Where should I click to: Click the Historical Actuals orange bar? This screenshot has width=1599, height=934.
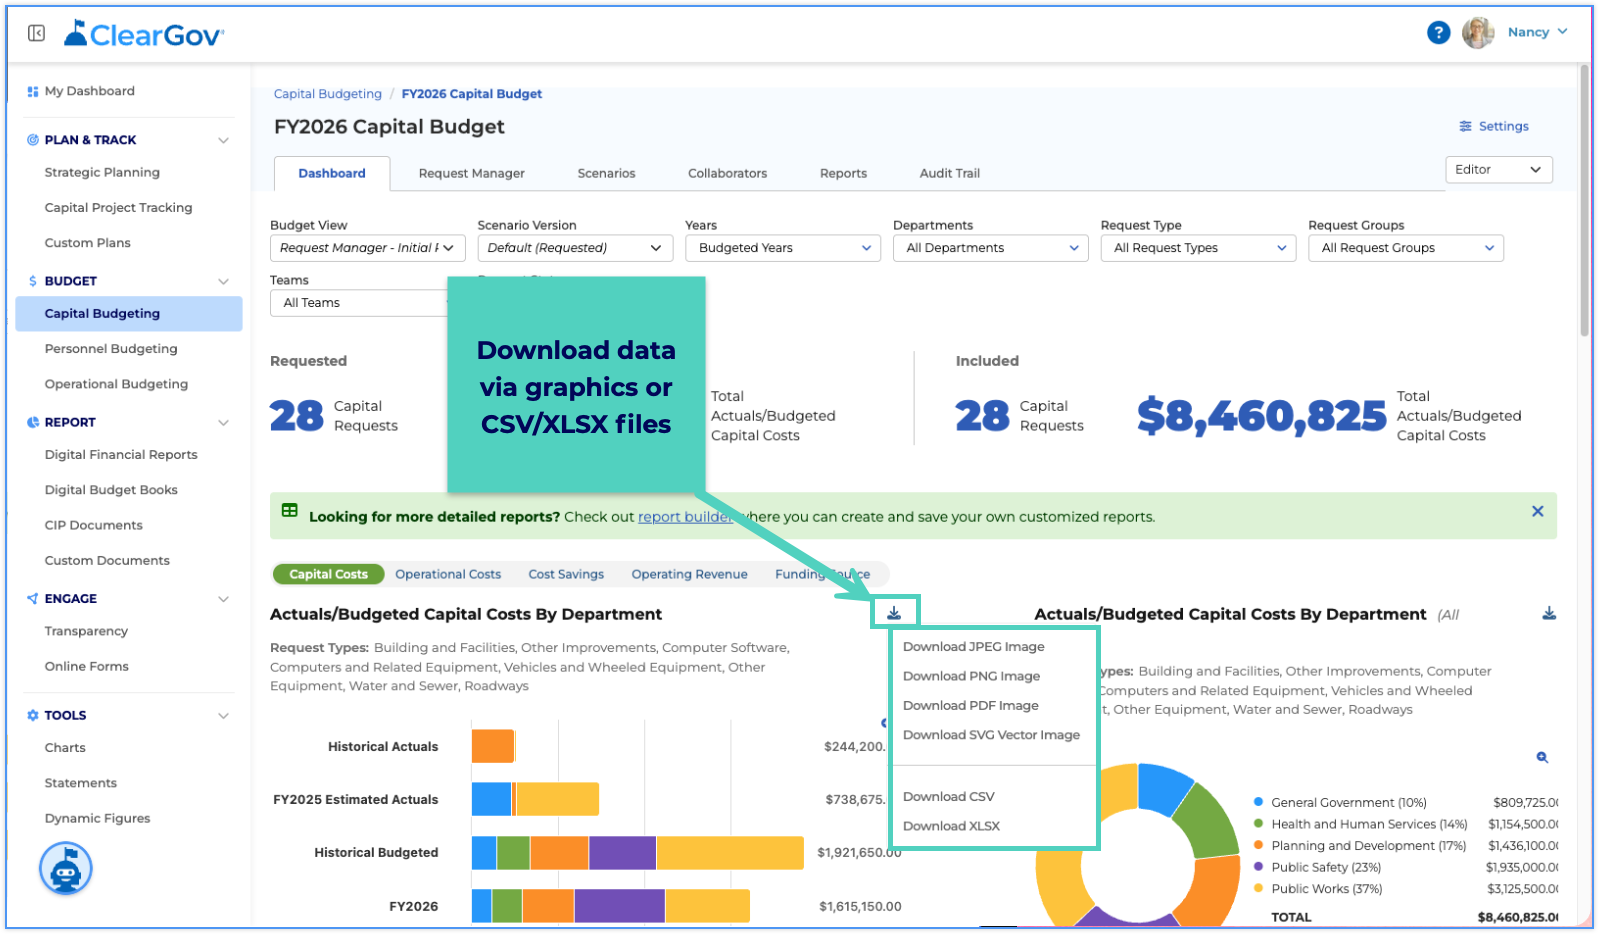click(493, 746)
